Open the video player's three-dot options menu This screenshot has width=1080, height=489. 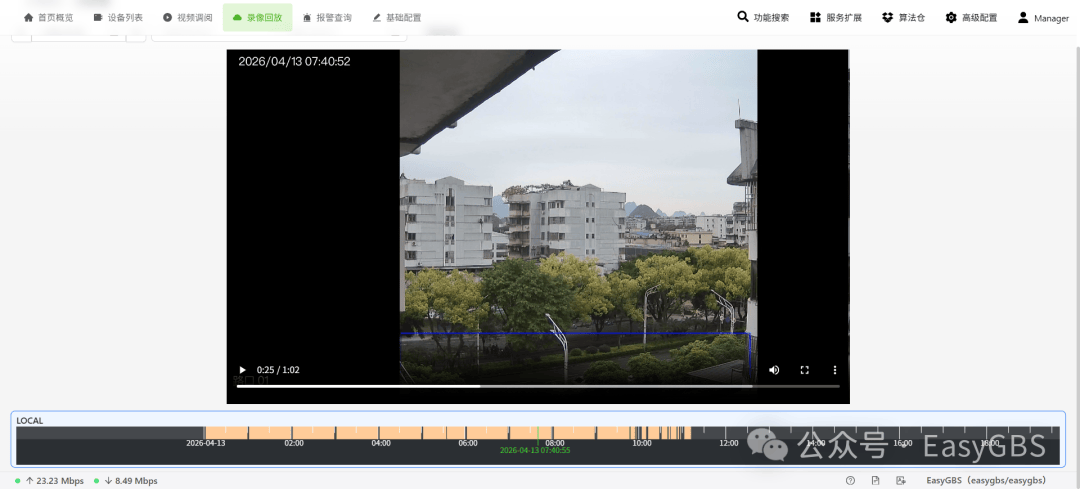pyautogui.click(x=834, y=370)
